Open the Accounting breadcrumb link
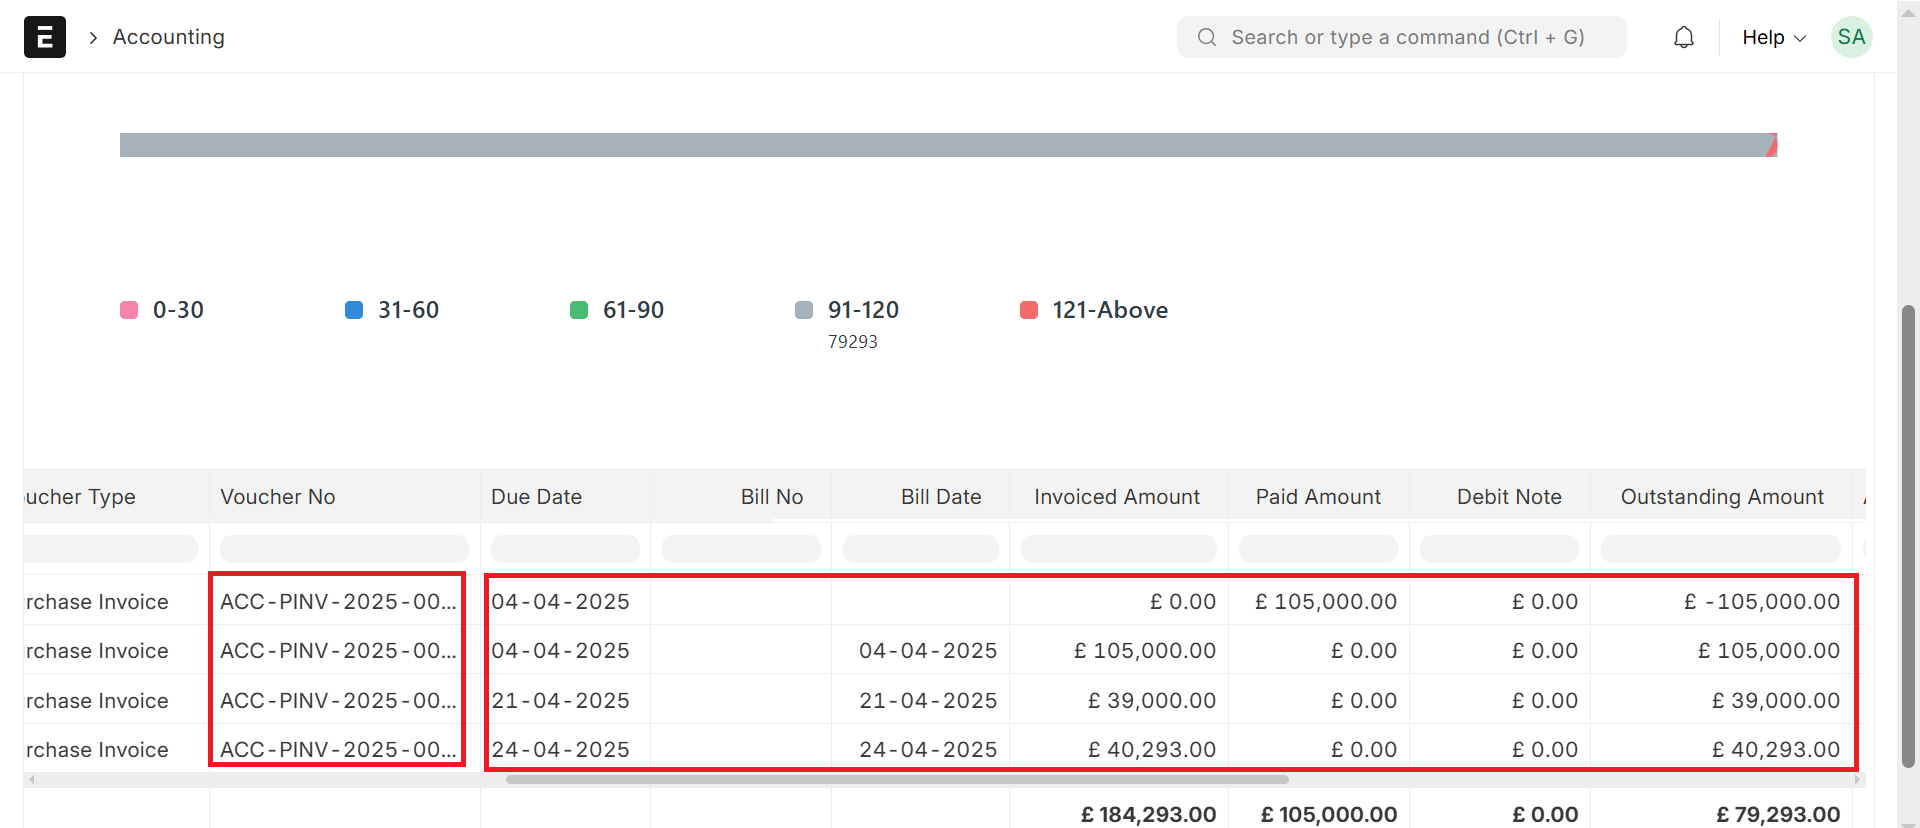Screen dimensions: 1920x828 tap(168, 37)
